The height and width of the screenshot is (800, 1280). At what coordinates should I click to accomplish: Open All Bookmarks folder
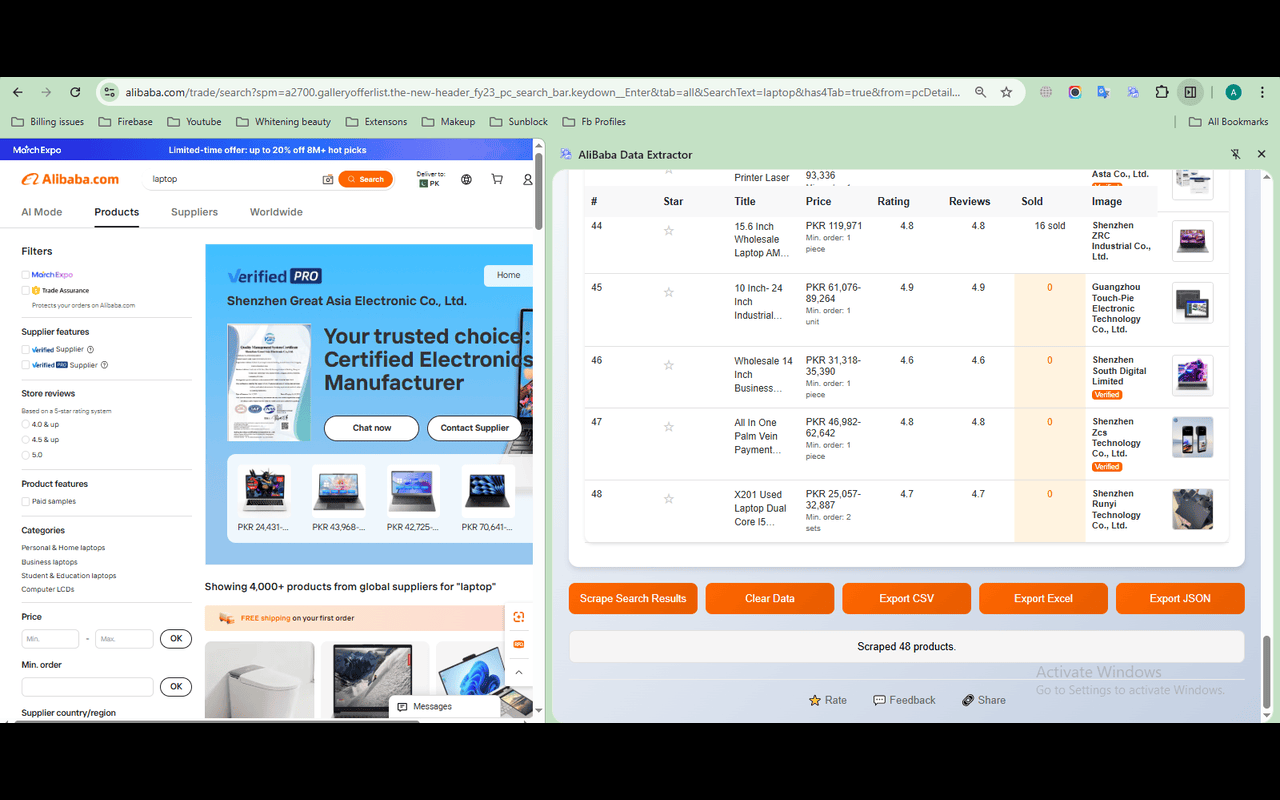1228,122
